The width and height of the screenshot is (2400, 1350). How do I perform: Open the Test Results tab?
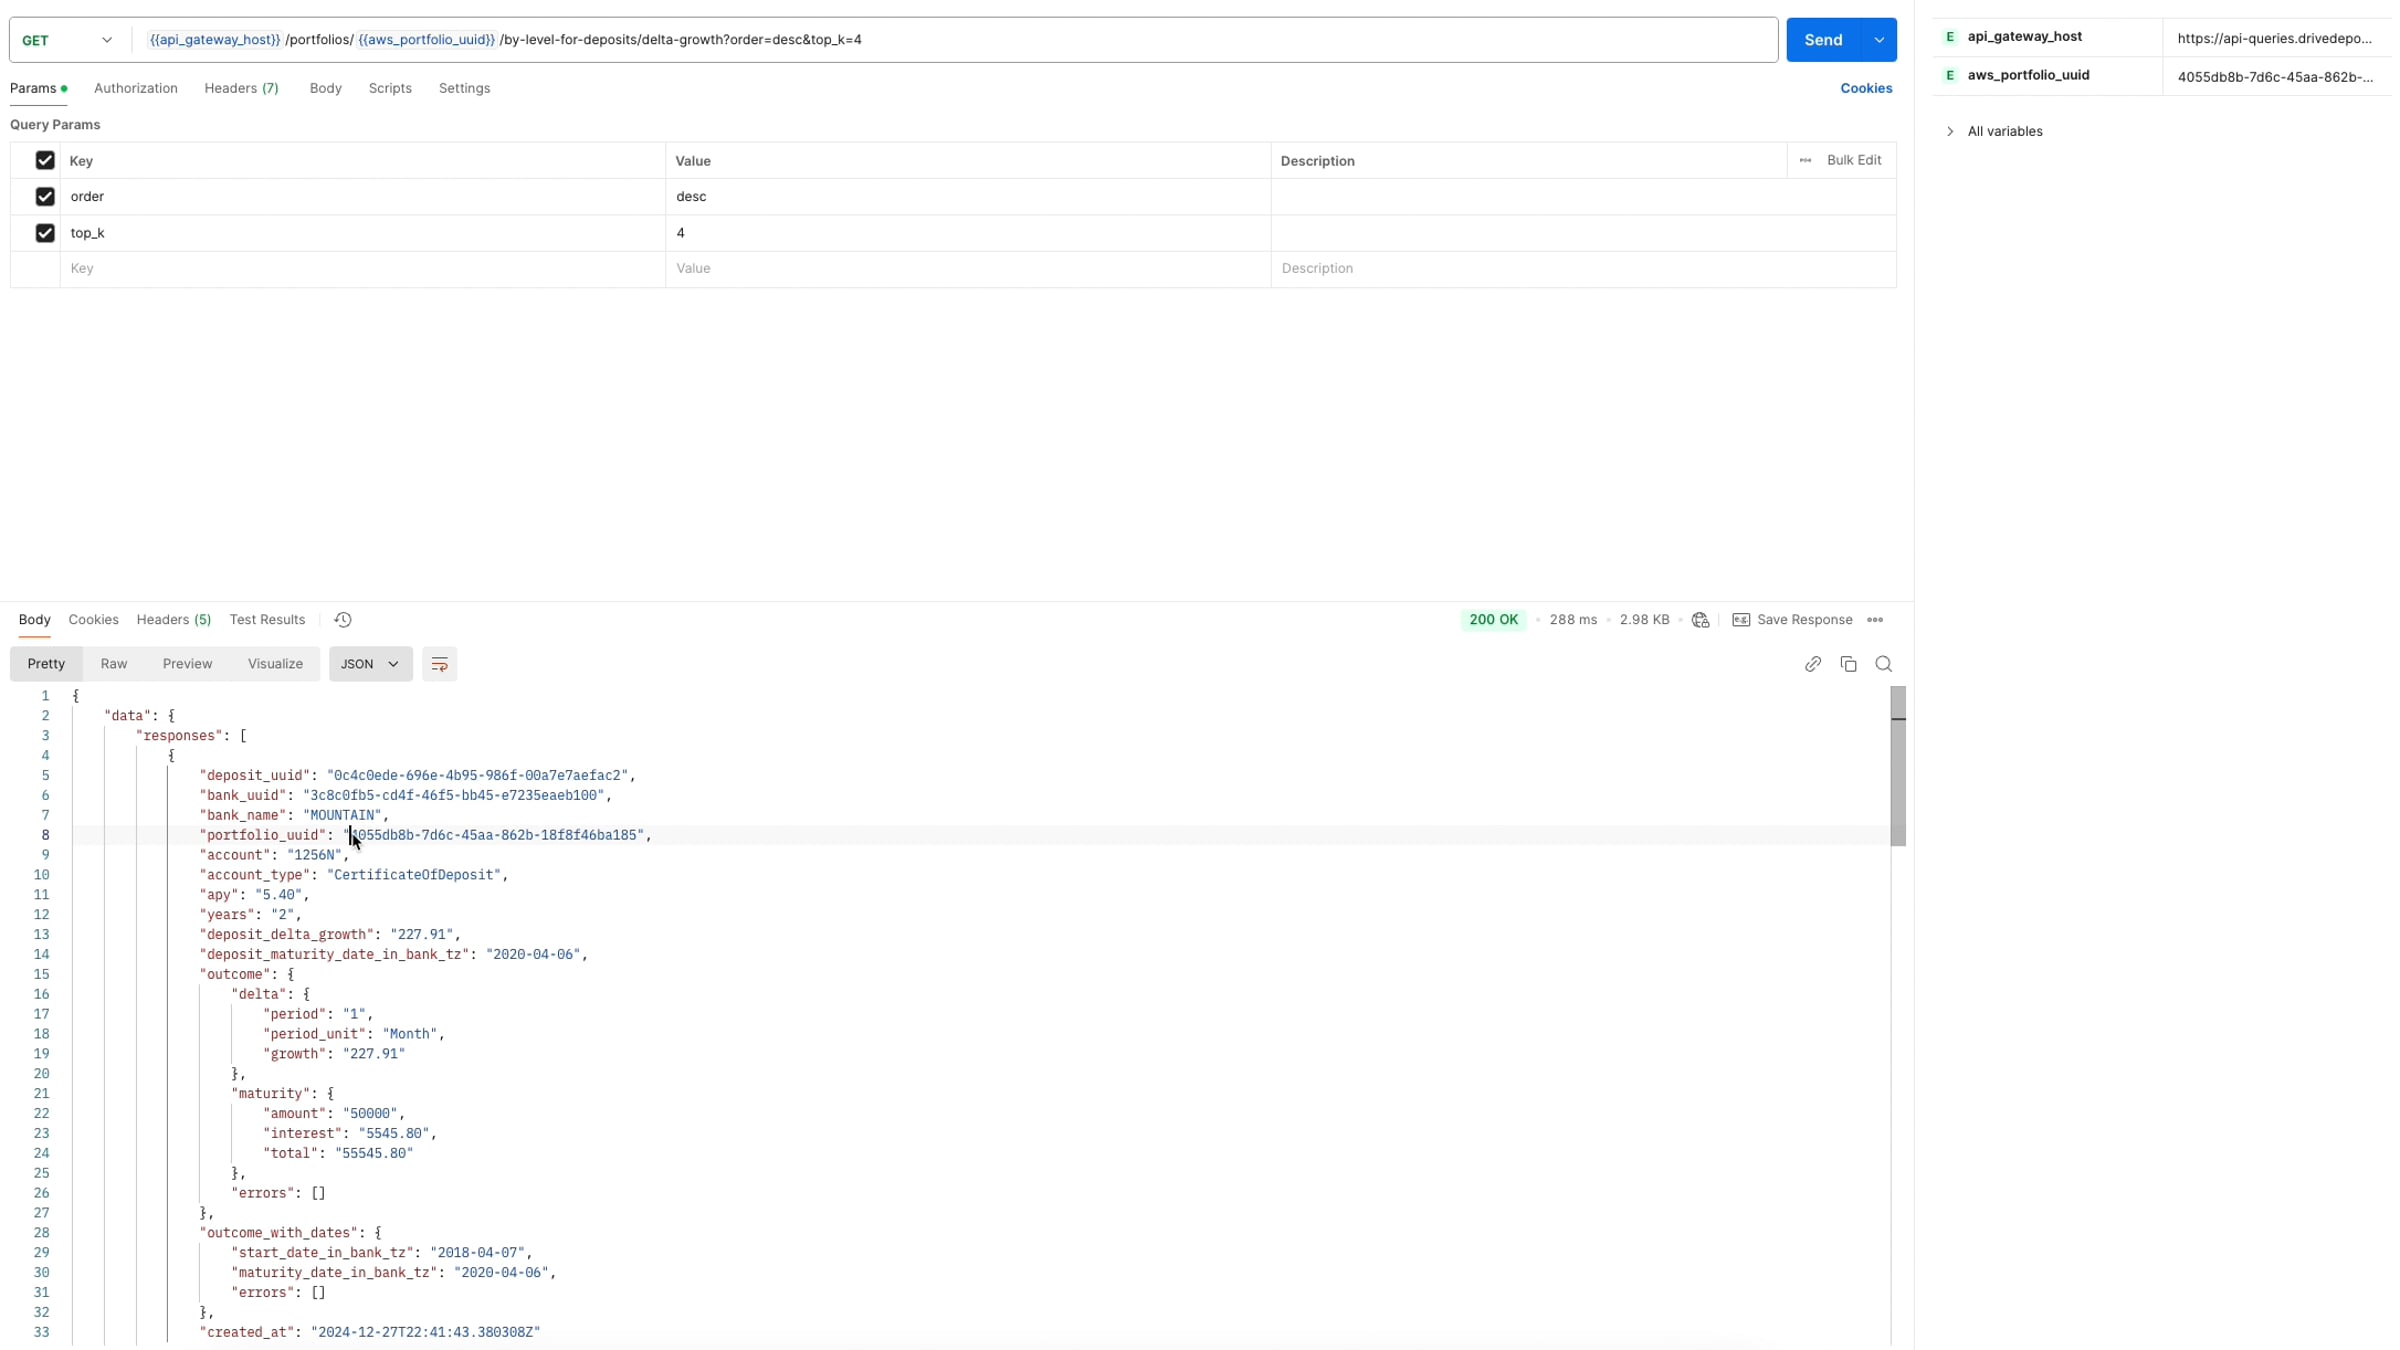point(267,620)
